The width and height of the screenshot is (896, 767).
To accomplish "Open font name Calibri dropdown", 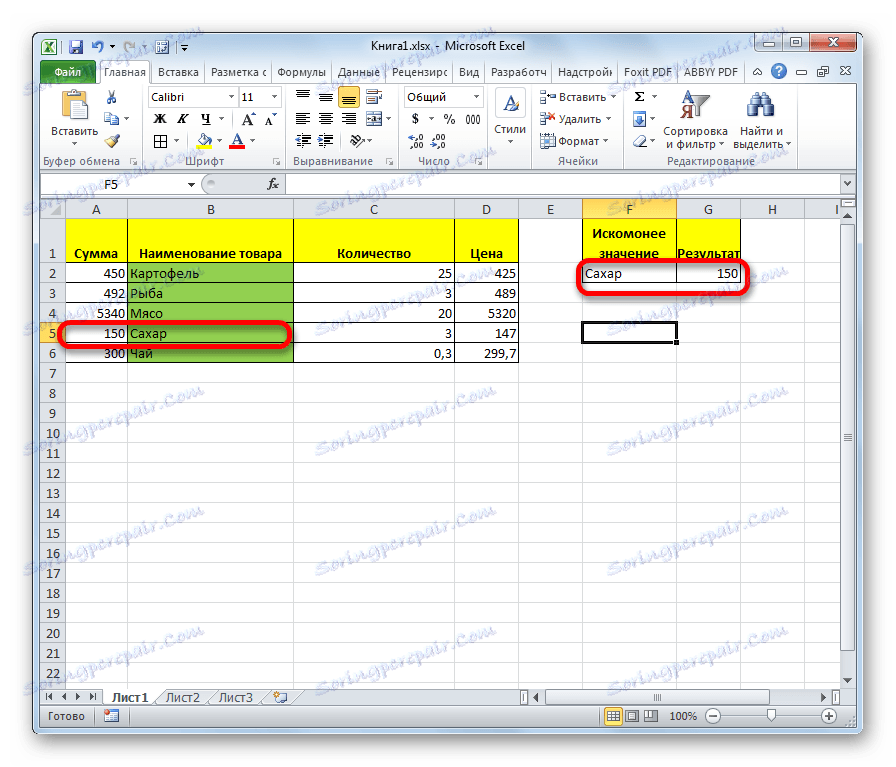I will click(x=231, y=97).
